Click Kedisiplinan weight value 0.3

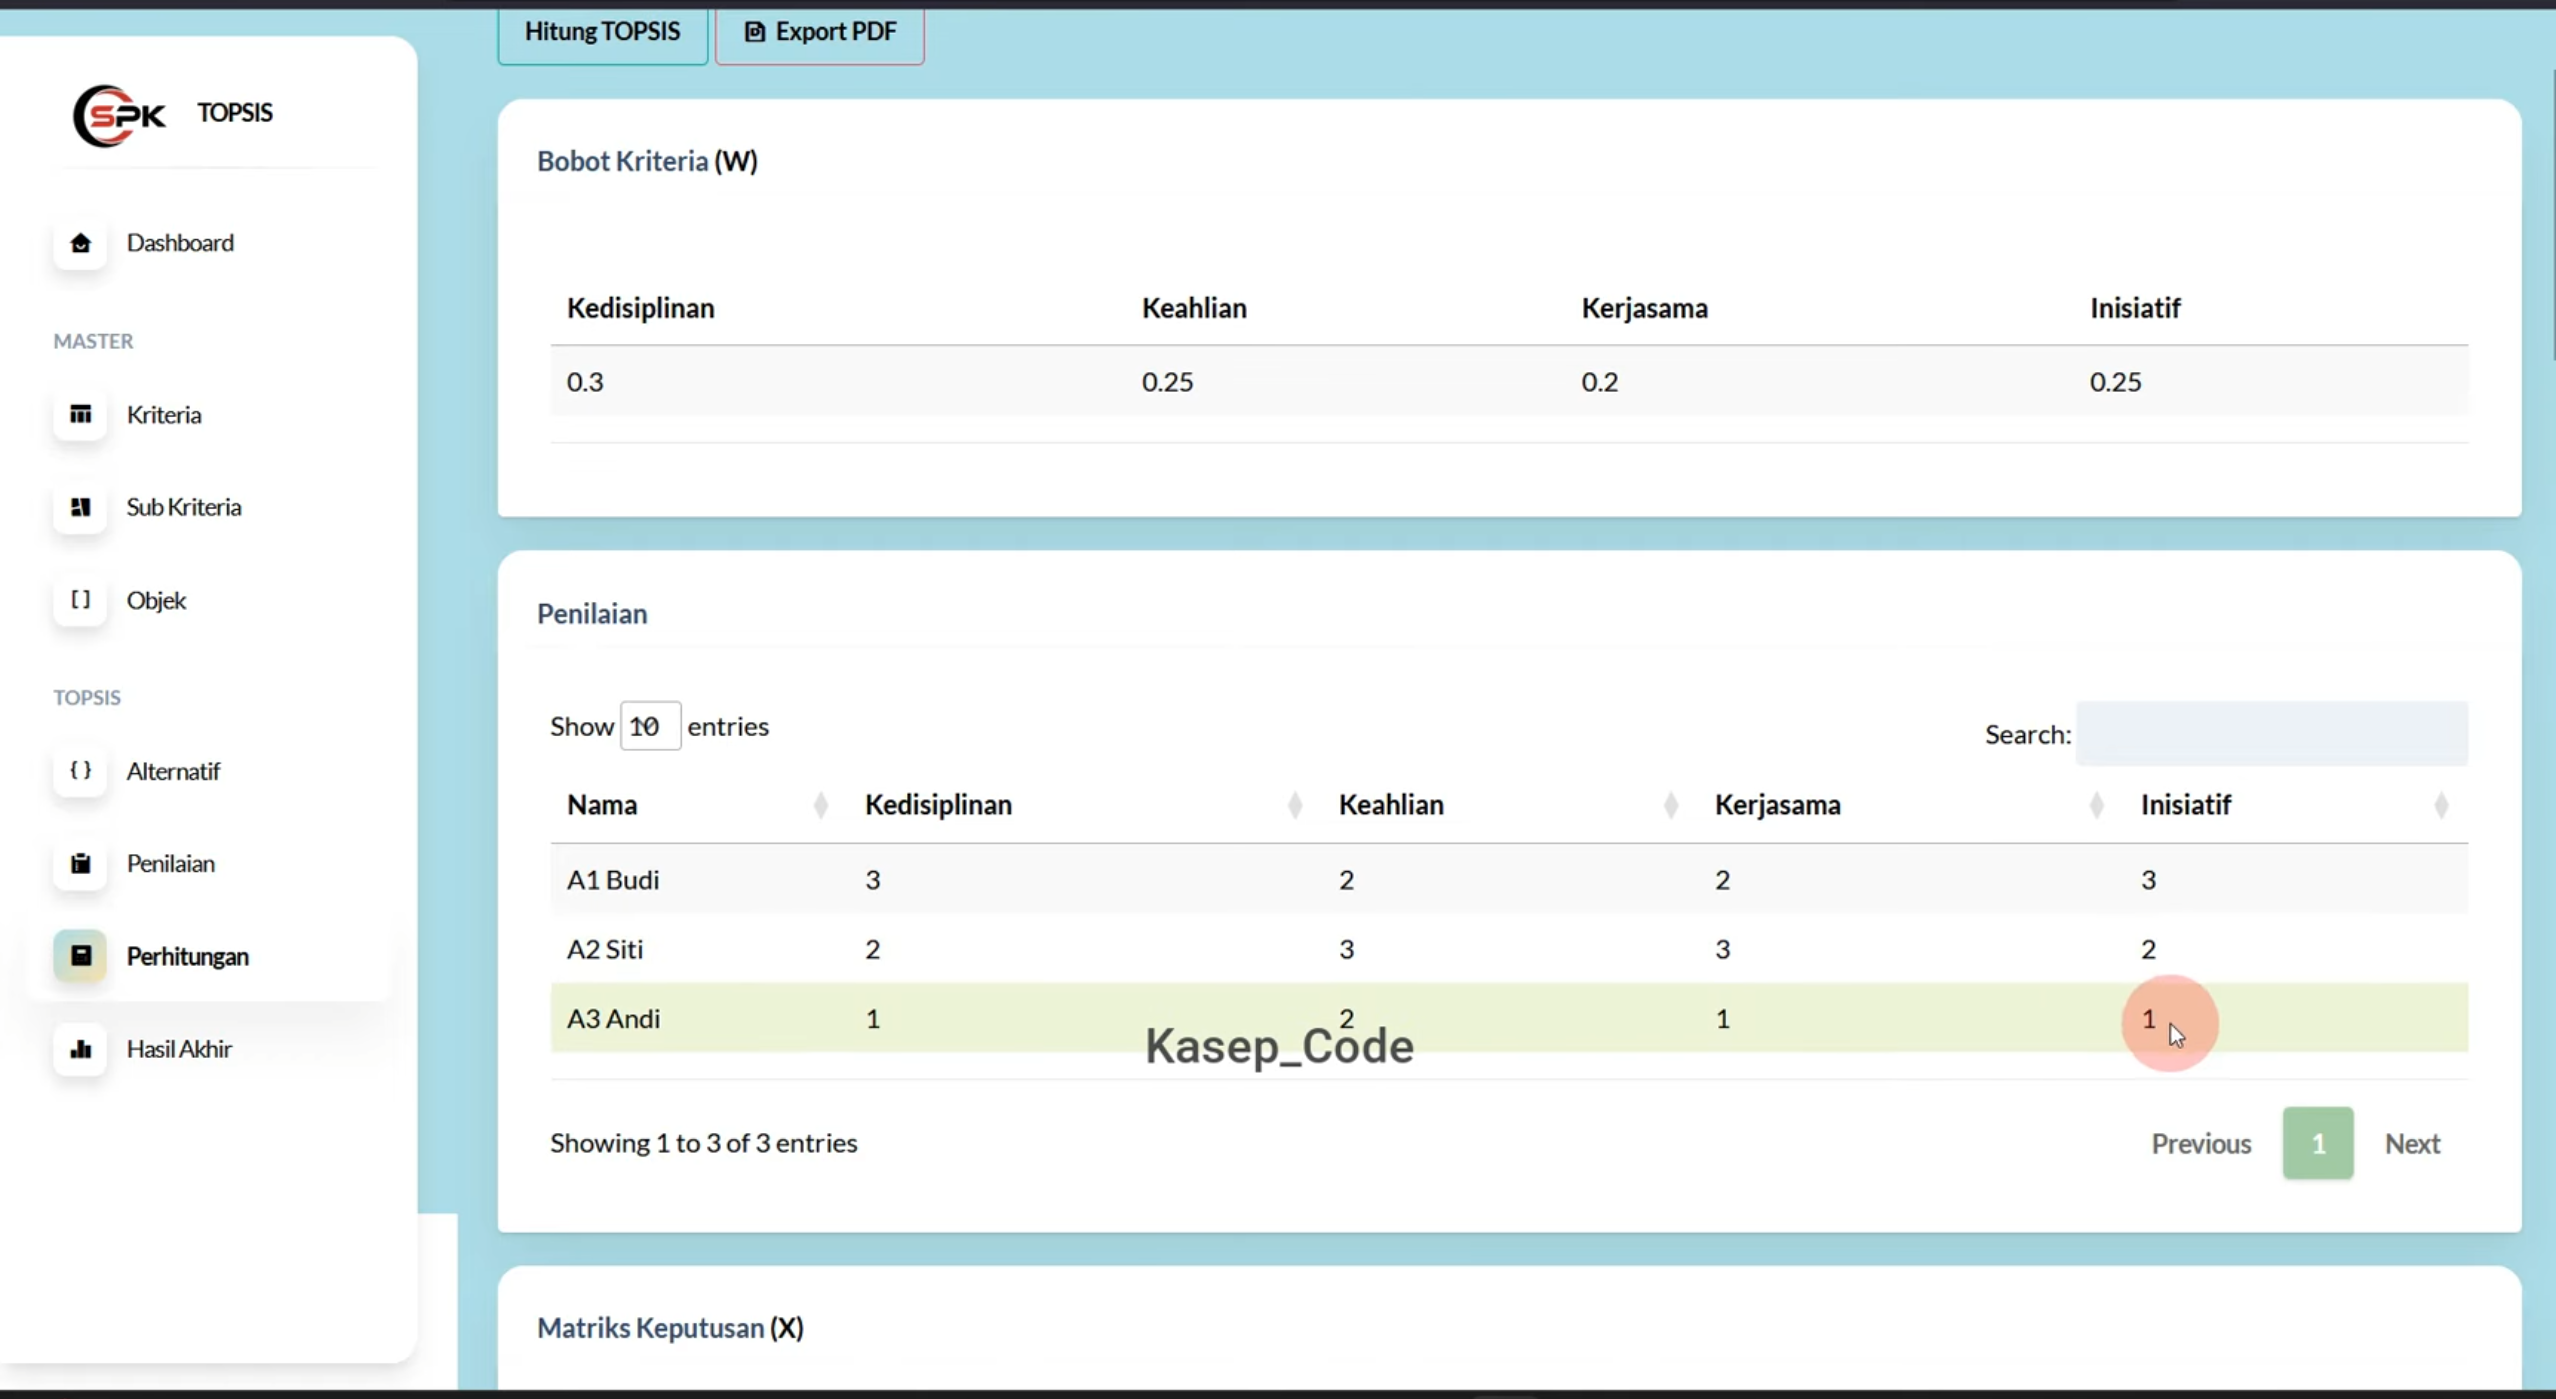click(x=585, y=382)
